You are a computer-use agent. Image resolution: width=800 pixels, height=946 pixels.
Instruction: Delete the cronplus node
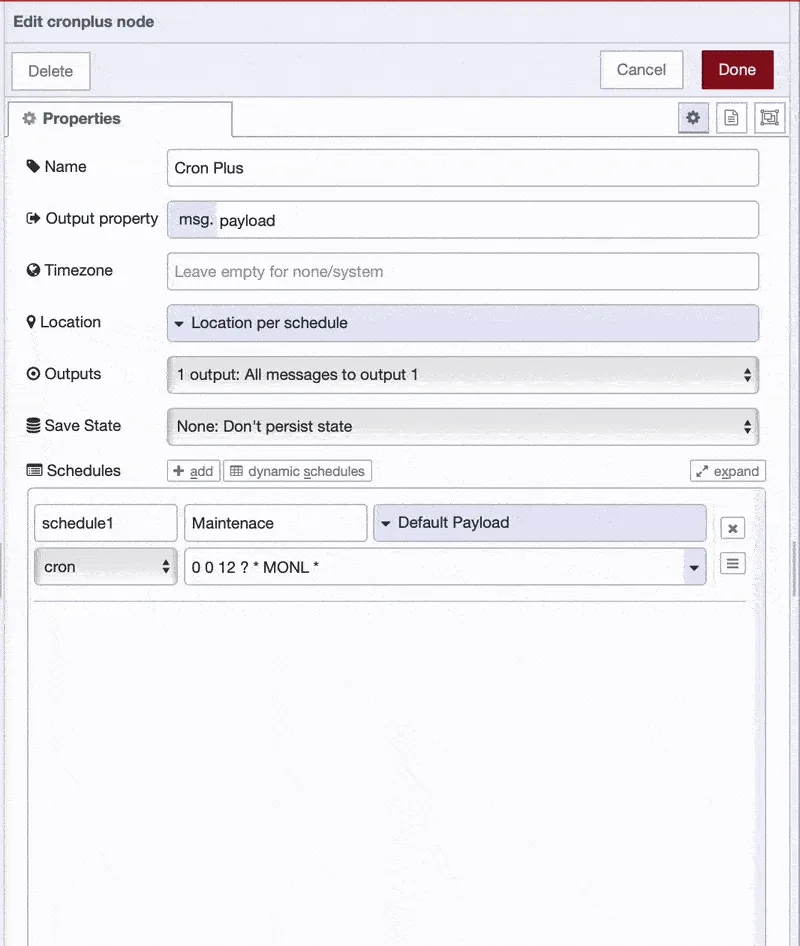tap(50, 70)
